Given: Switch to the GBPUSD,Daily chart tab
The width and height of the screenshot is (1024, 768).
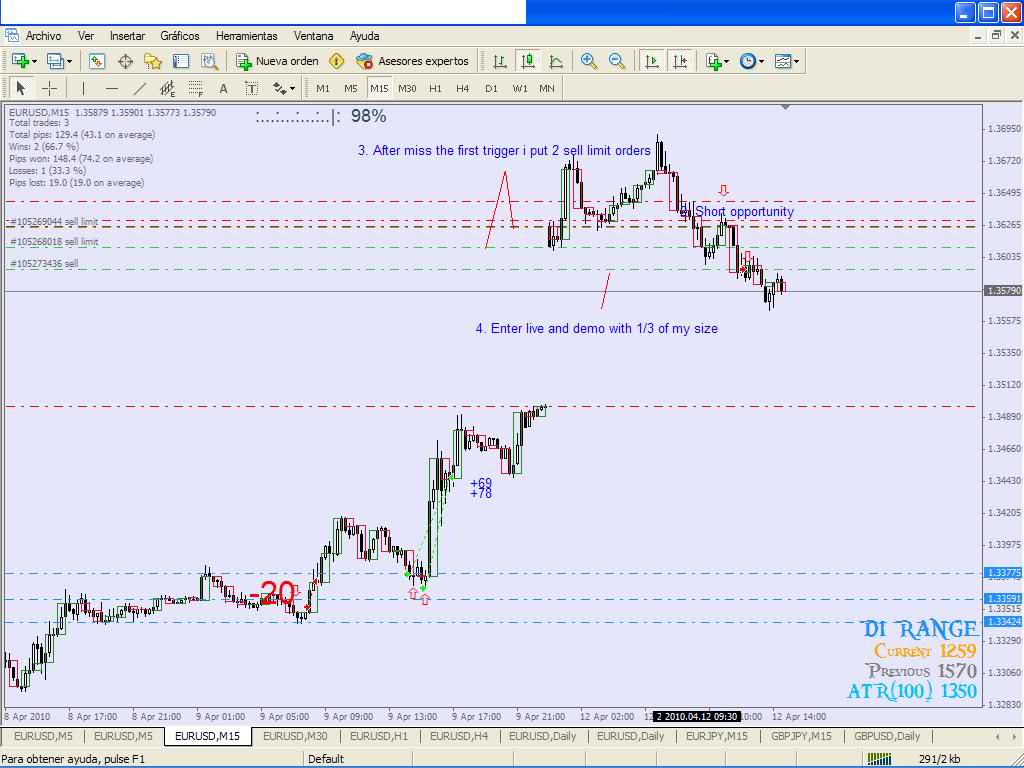Looking at the screenshot, I should click(x=887, y=736).
